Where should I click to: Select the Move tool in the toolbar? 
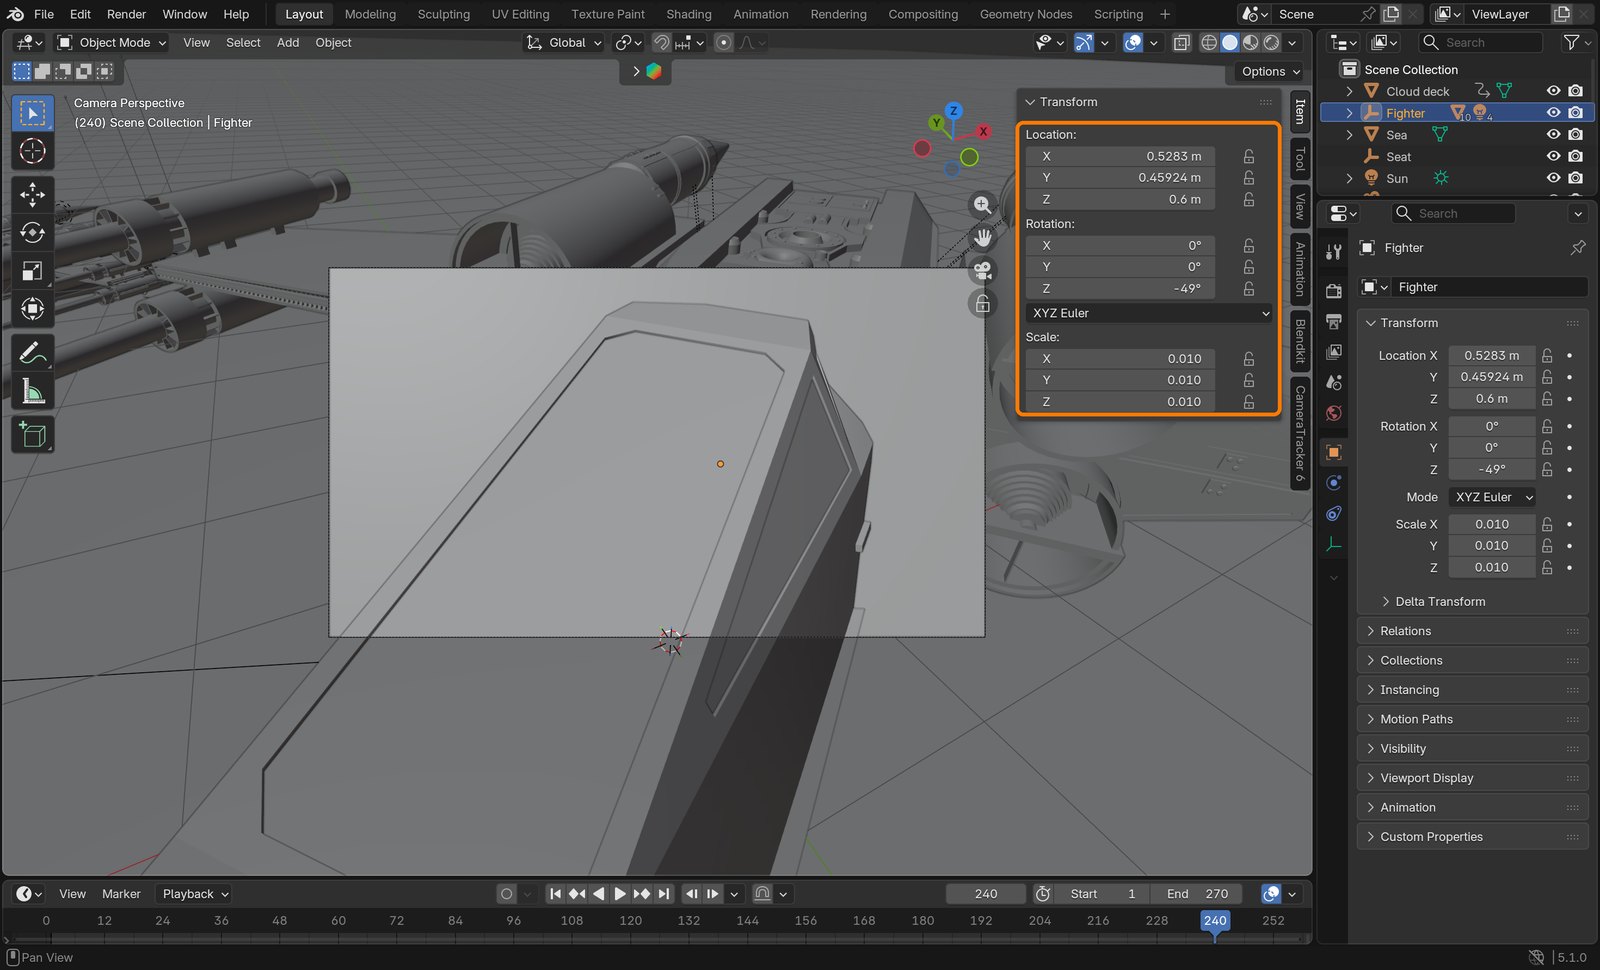[32, 194]
